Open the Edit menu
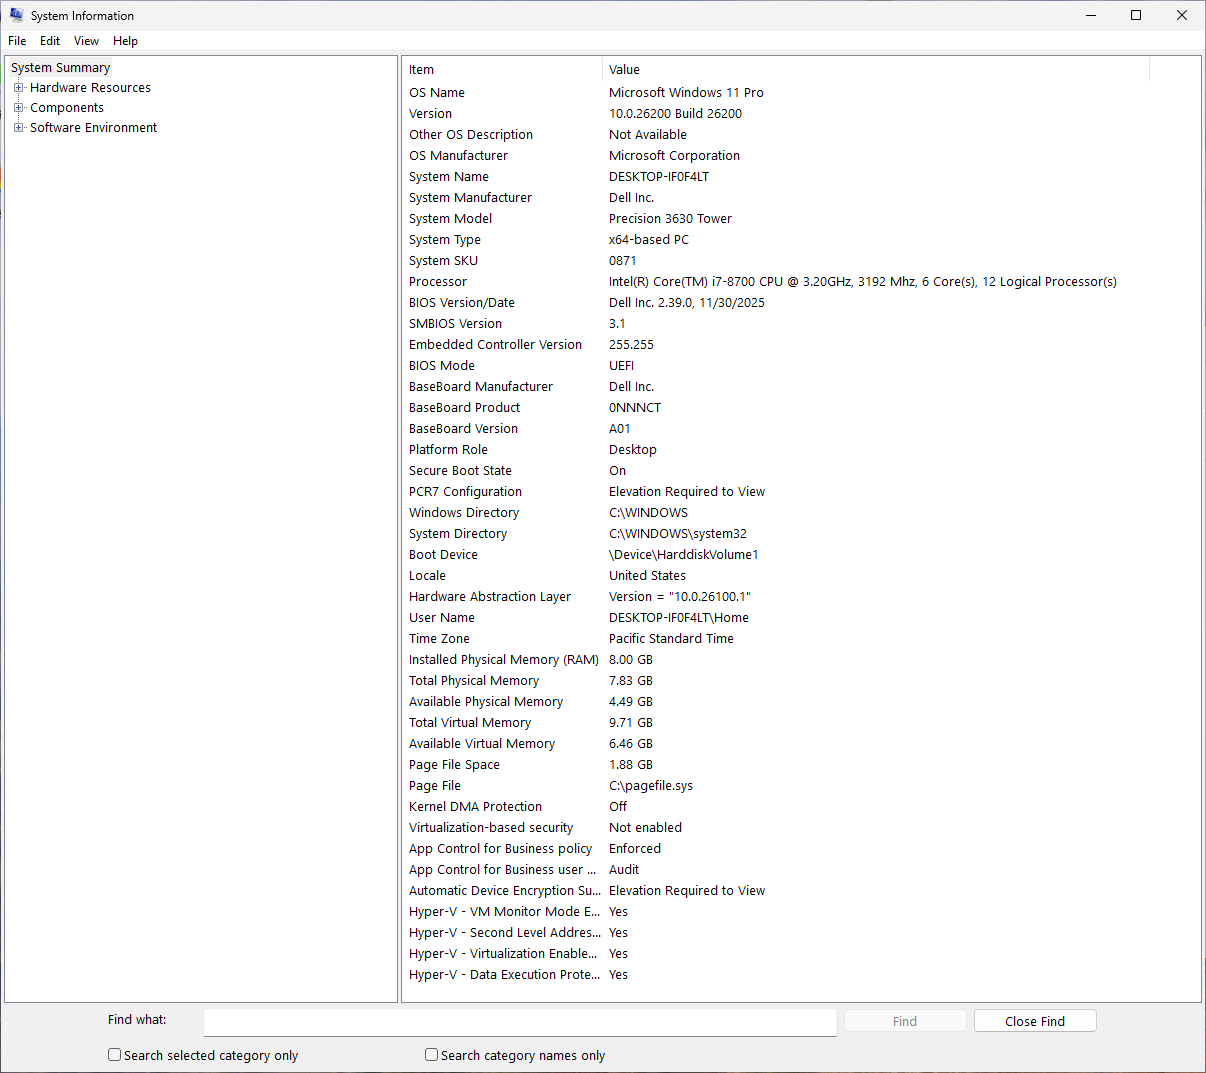The width and height of the screenshot is (1206, 1073). [x=50, y=41]
